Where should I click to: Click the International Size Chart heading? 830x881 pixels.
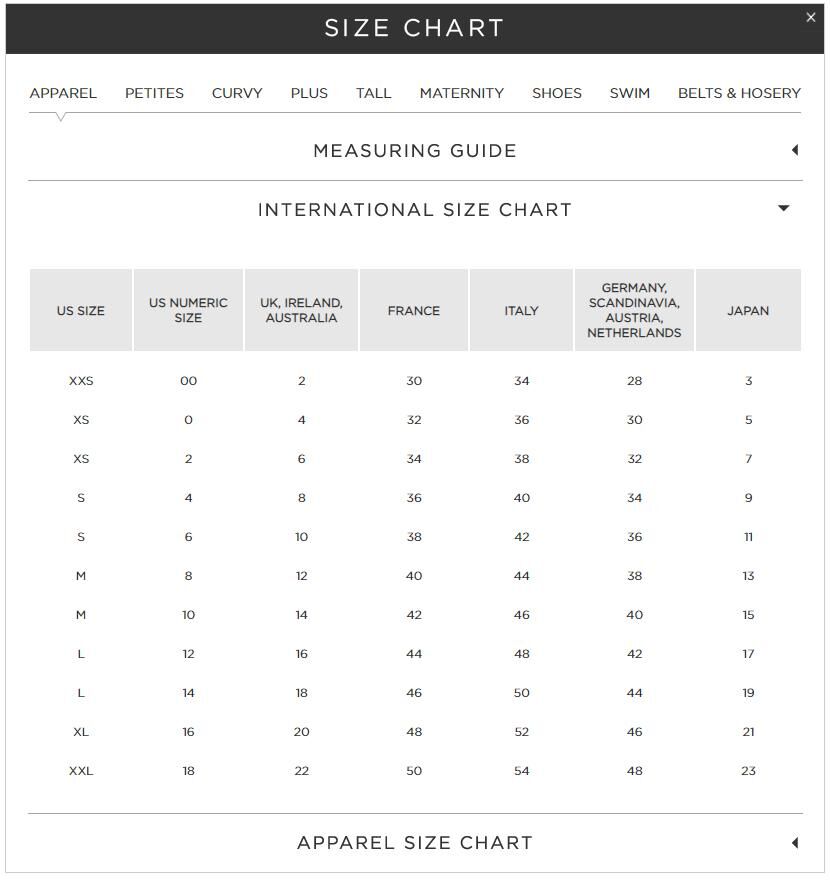pyautogui.click(x=415, y=210)
